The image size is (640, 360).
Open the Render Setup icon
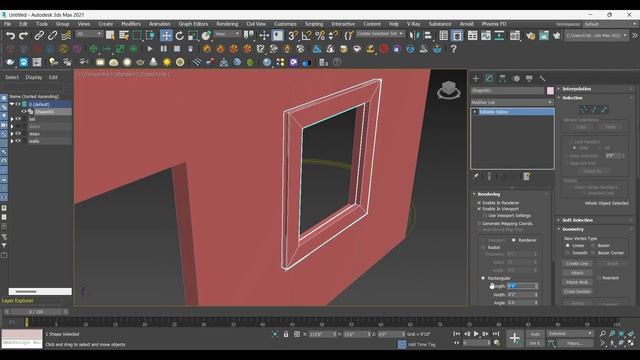[x=530, y=36]
